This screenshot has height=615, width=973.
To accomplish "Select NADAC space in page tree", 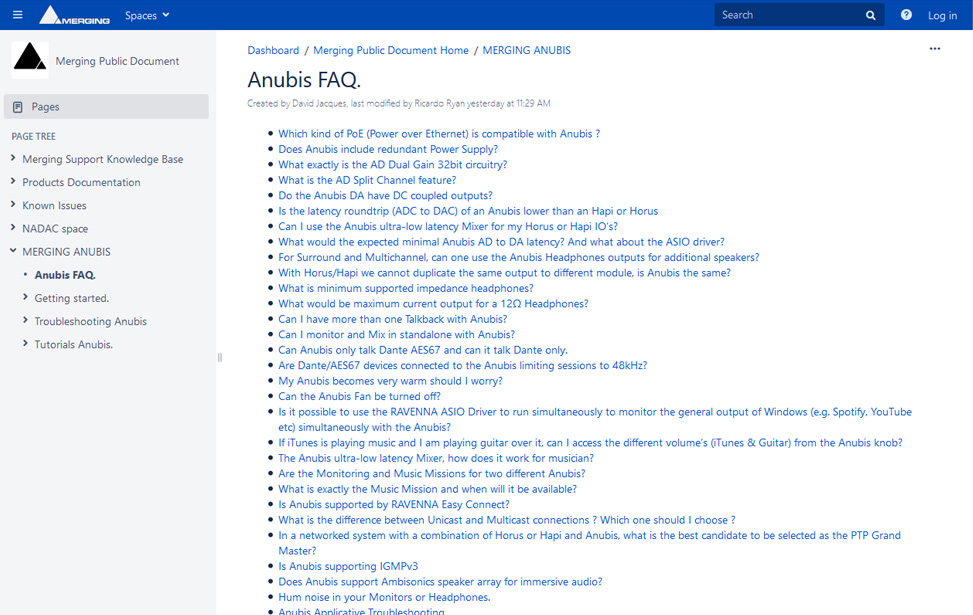I will pyautogui.click(x=55, y=229).
